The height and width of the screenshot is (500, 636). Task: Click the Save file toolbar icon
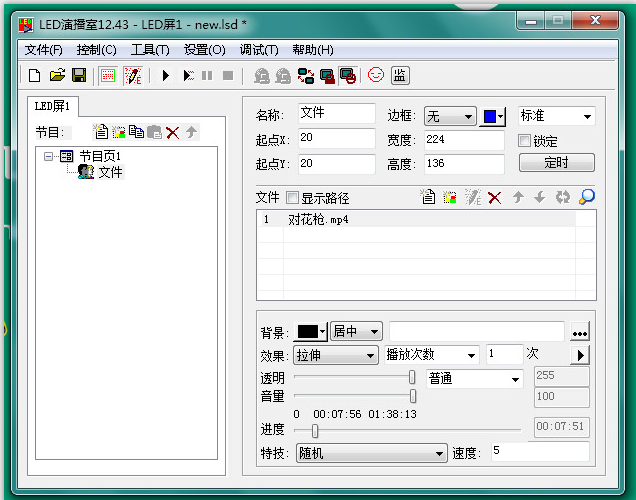pyautogui.click(x=78, y=75)
